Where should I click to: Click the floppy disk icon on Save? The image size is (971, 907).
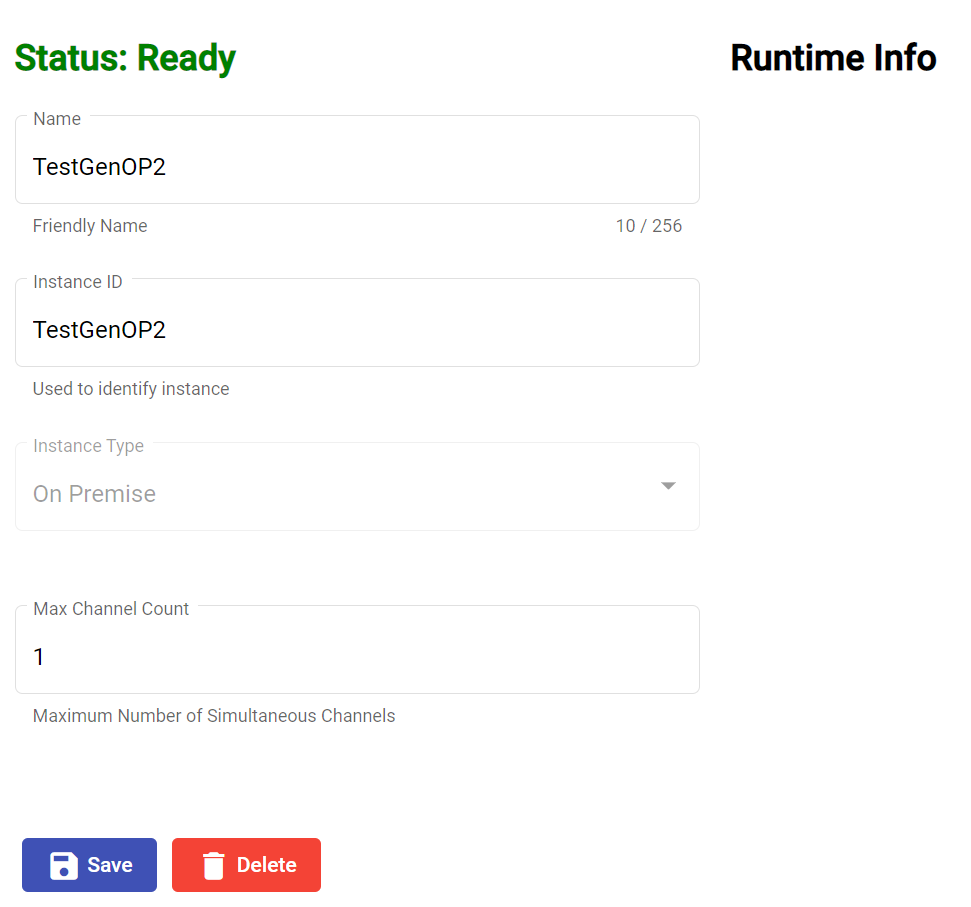tap(64, 865)
